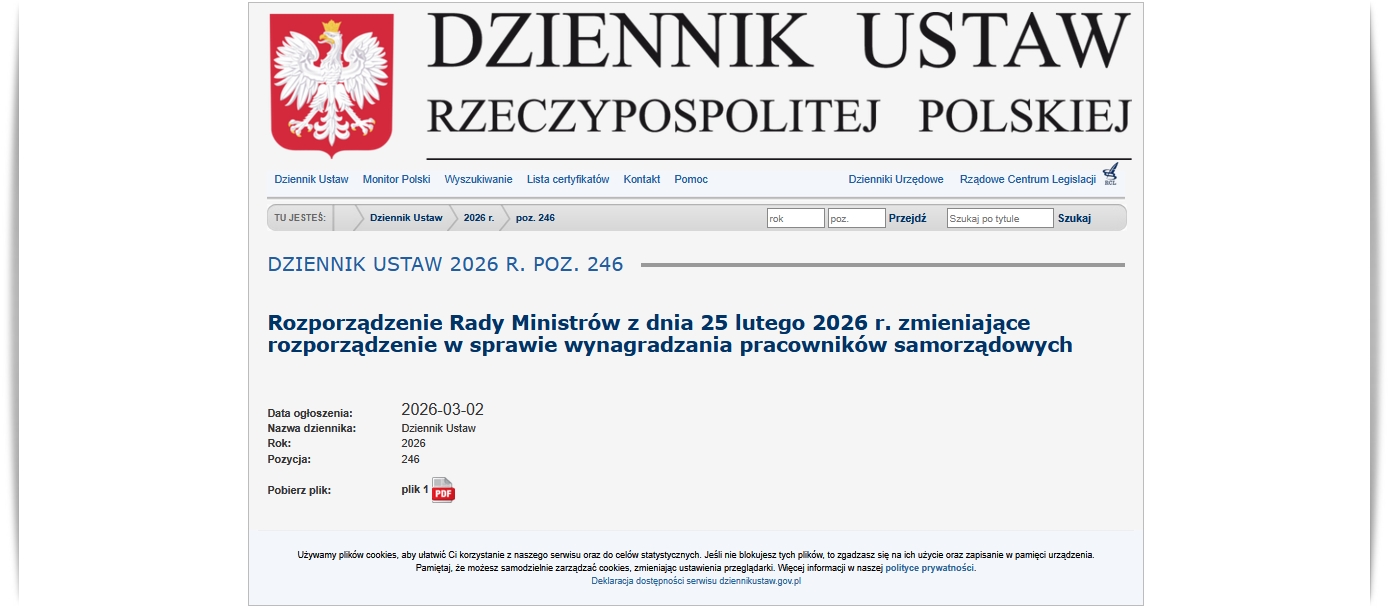The image size is (1389, 608).
Task: Focus the rok input field
Action: click(x=795, y=218)
